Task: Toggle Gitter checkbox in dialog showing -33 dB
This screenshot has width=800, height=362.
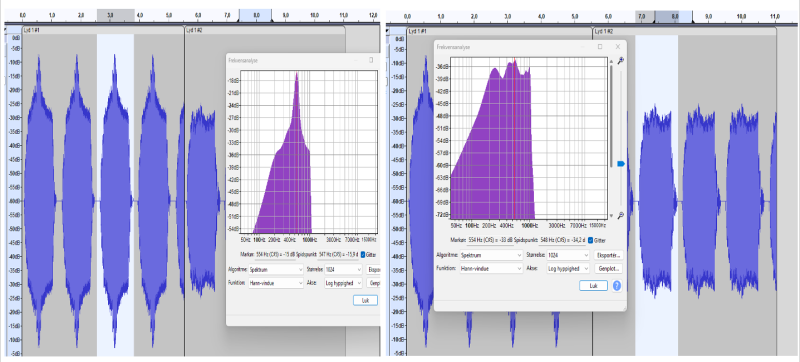Action: pos(590,240)
